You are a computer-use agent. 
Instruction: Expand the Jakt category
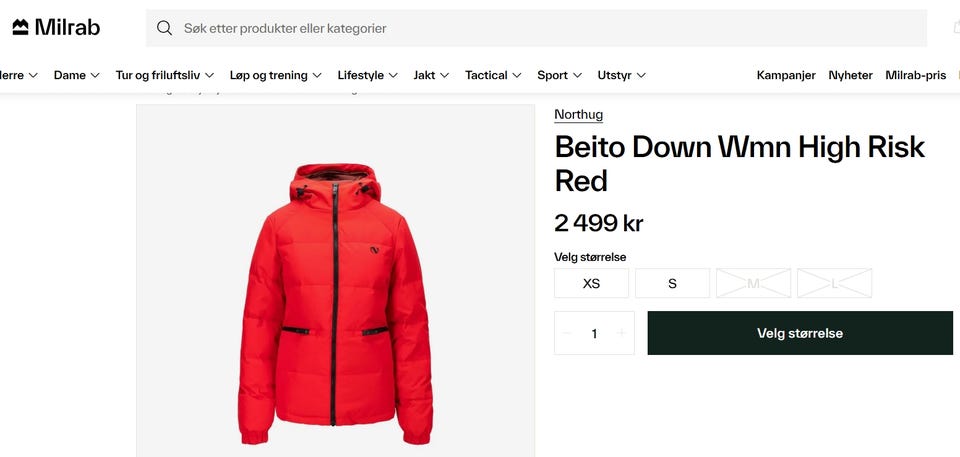coord(431,75)
